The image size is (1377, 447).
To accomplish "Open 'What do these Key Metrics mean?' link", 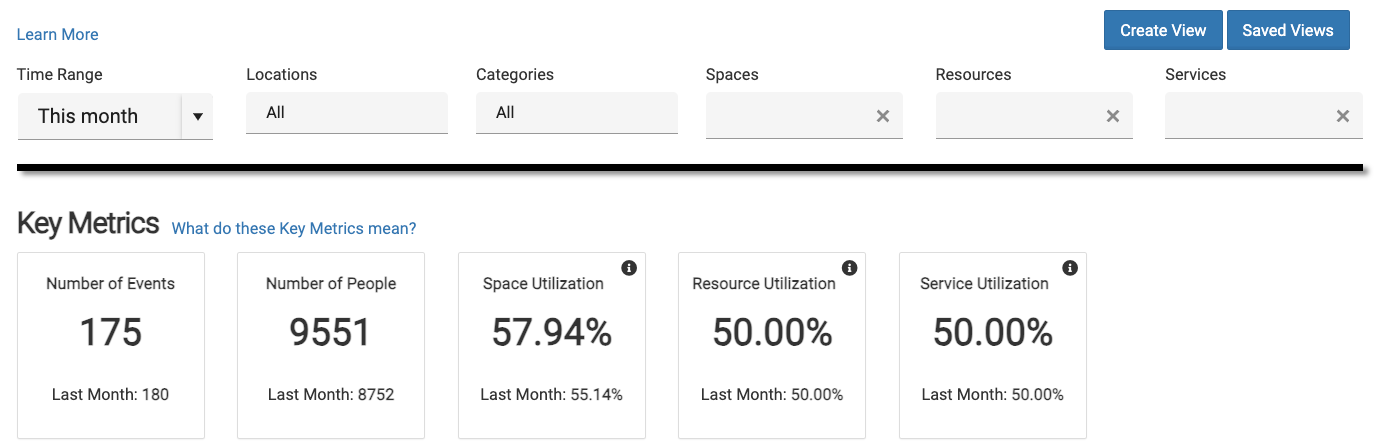I will pos(294,228).
